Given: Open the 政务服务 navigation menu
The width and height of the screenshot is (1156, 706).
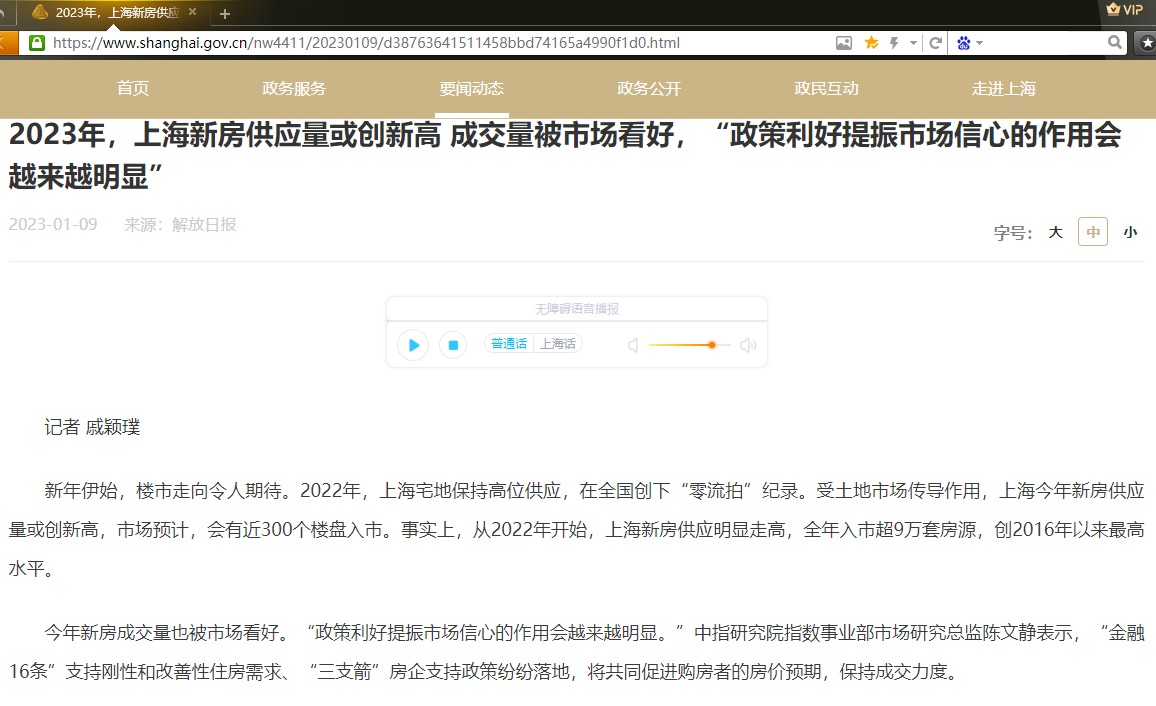Looking at the screenshot, I should pyautogui.click(x=294, y=88).
